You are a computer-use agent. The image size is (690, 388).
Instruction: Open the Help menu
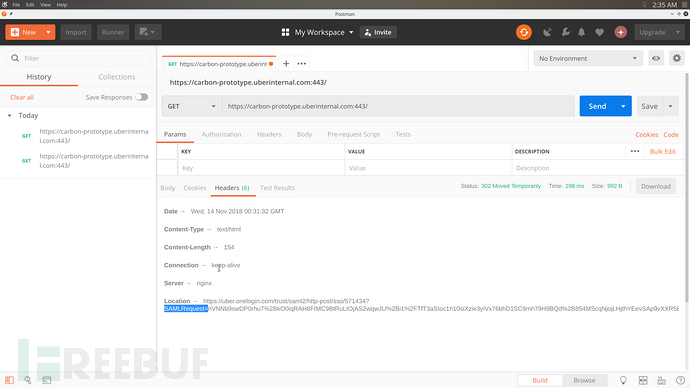(x=62, y=5)
